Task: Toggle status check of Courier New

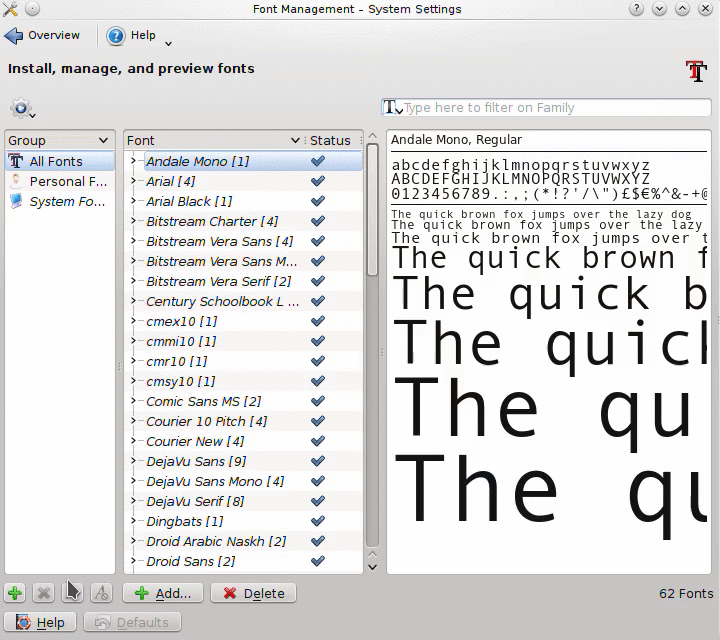Action: click(318, 441)
